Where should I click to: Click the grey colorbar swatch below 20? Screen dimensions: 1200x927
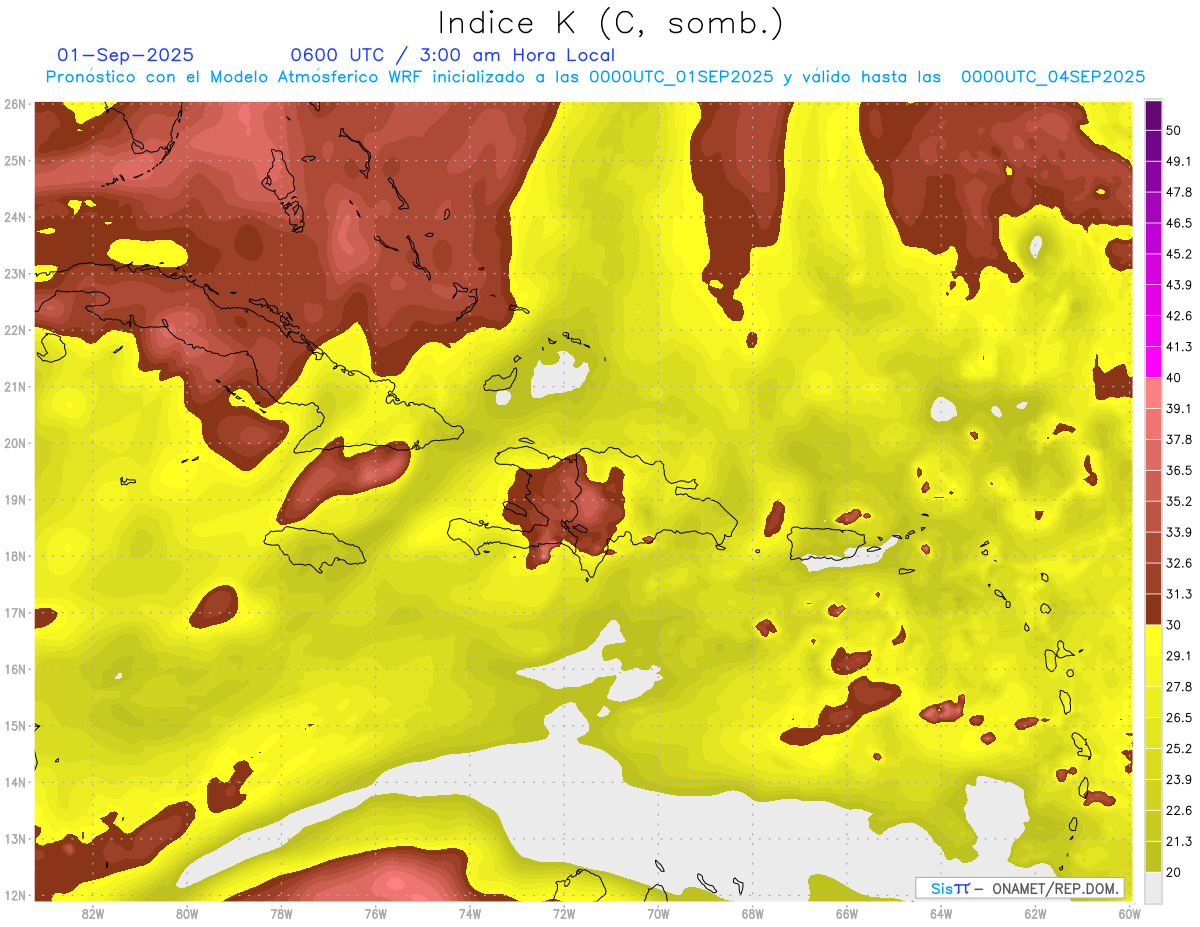point(1153,886)
